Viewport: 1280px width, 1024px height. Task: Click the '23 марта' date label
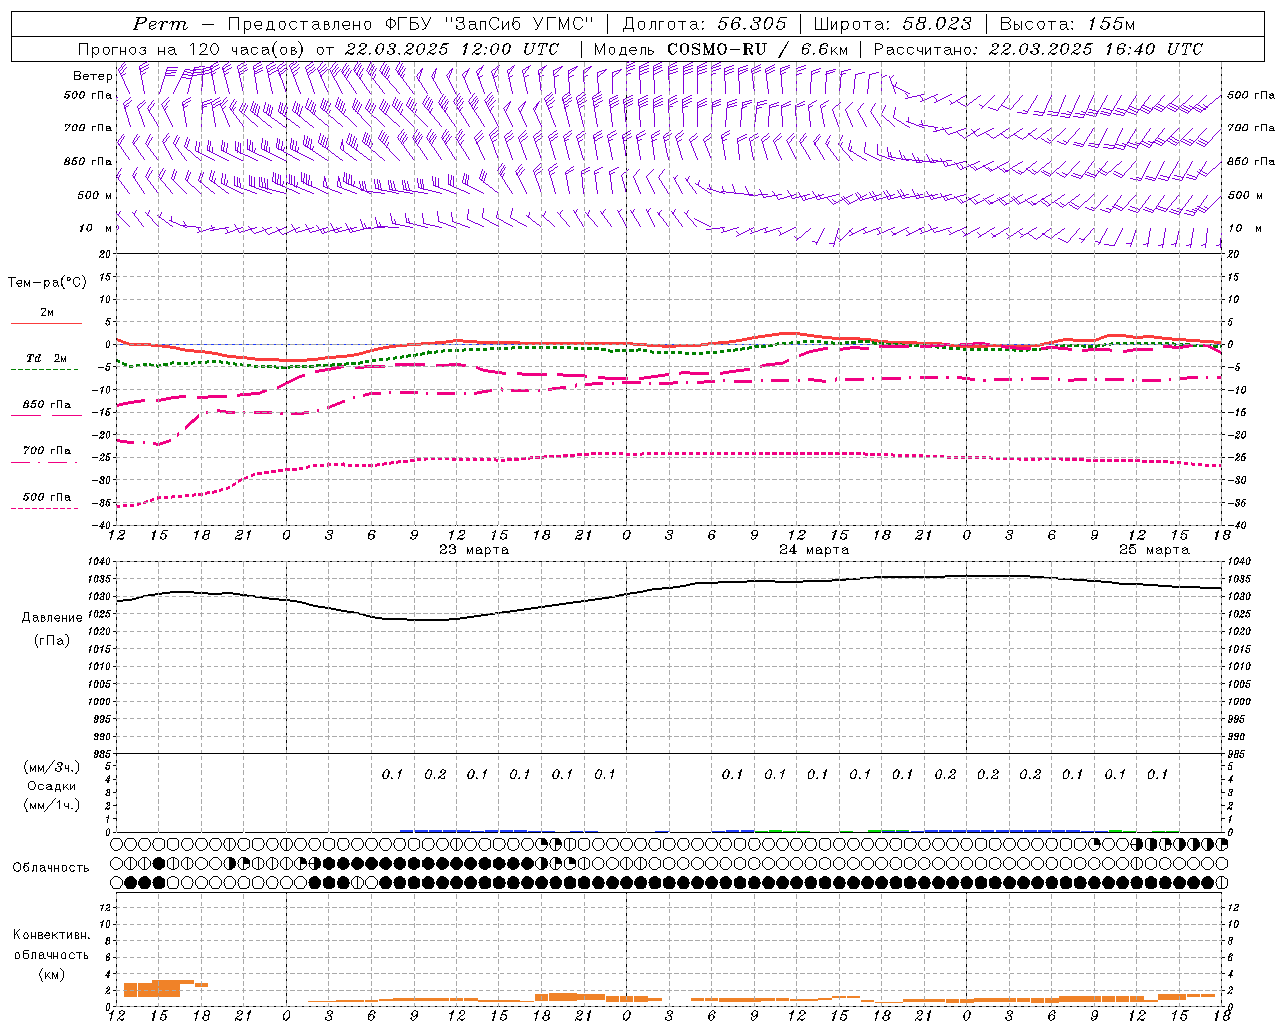coord(474,550)
